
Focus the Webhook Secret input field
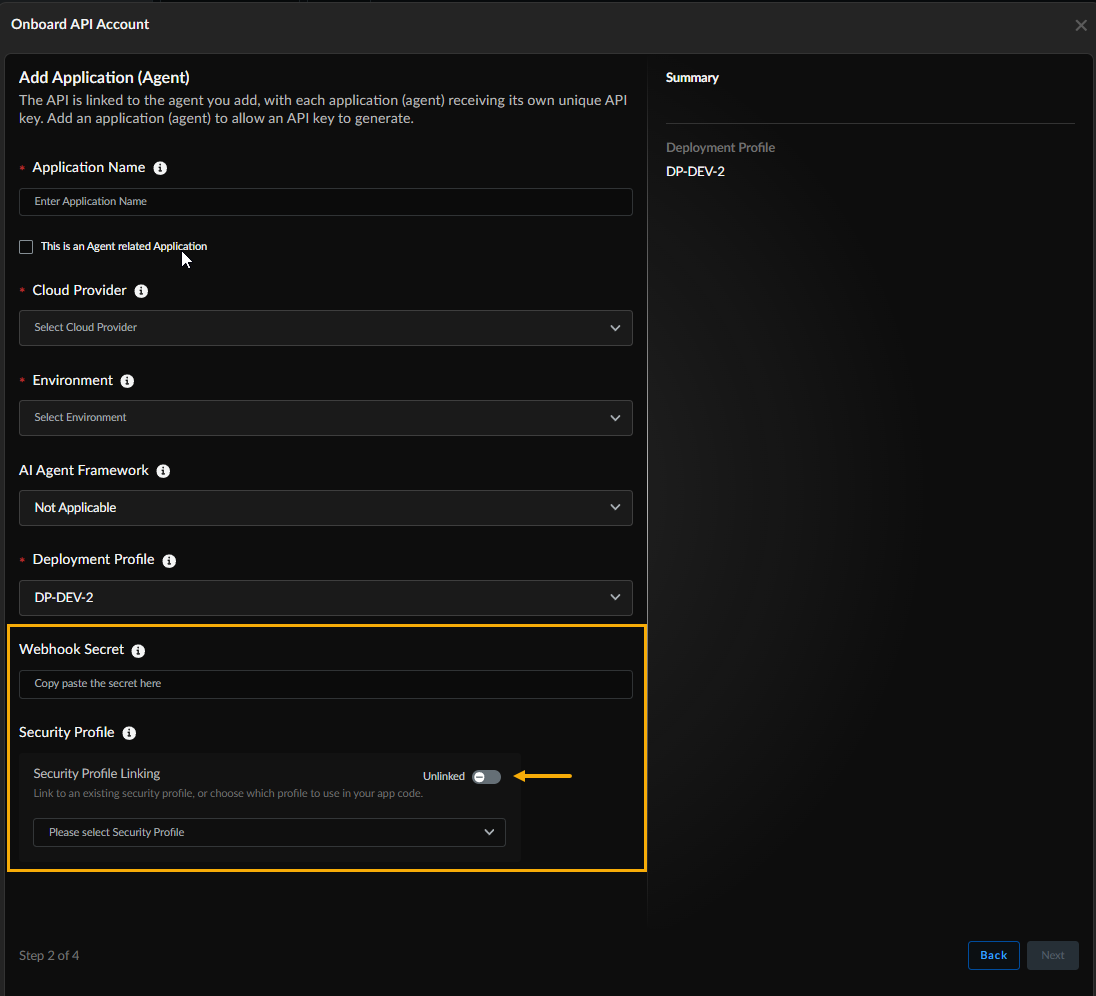point(326,684)
